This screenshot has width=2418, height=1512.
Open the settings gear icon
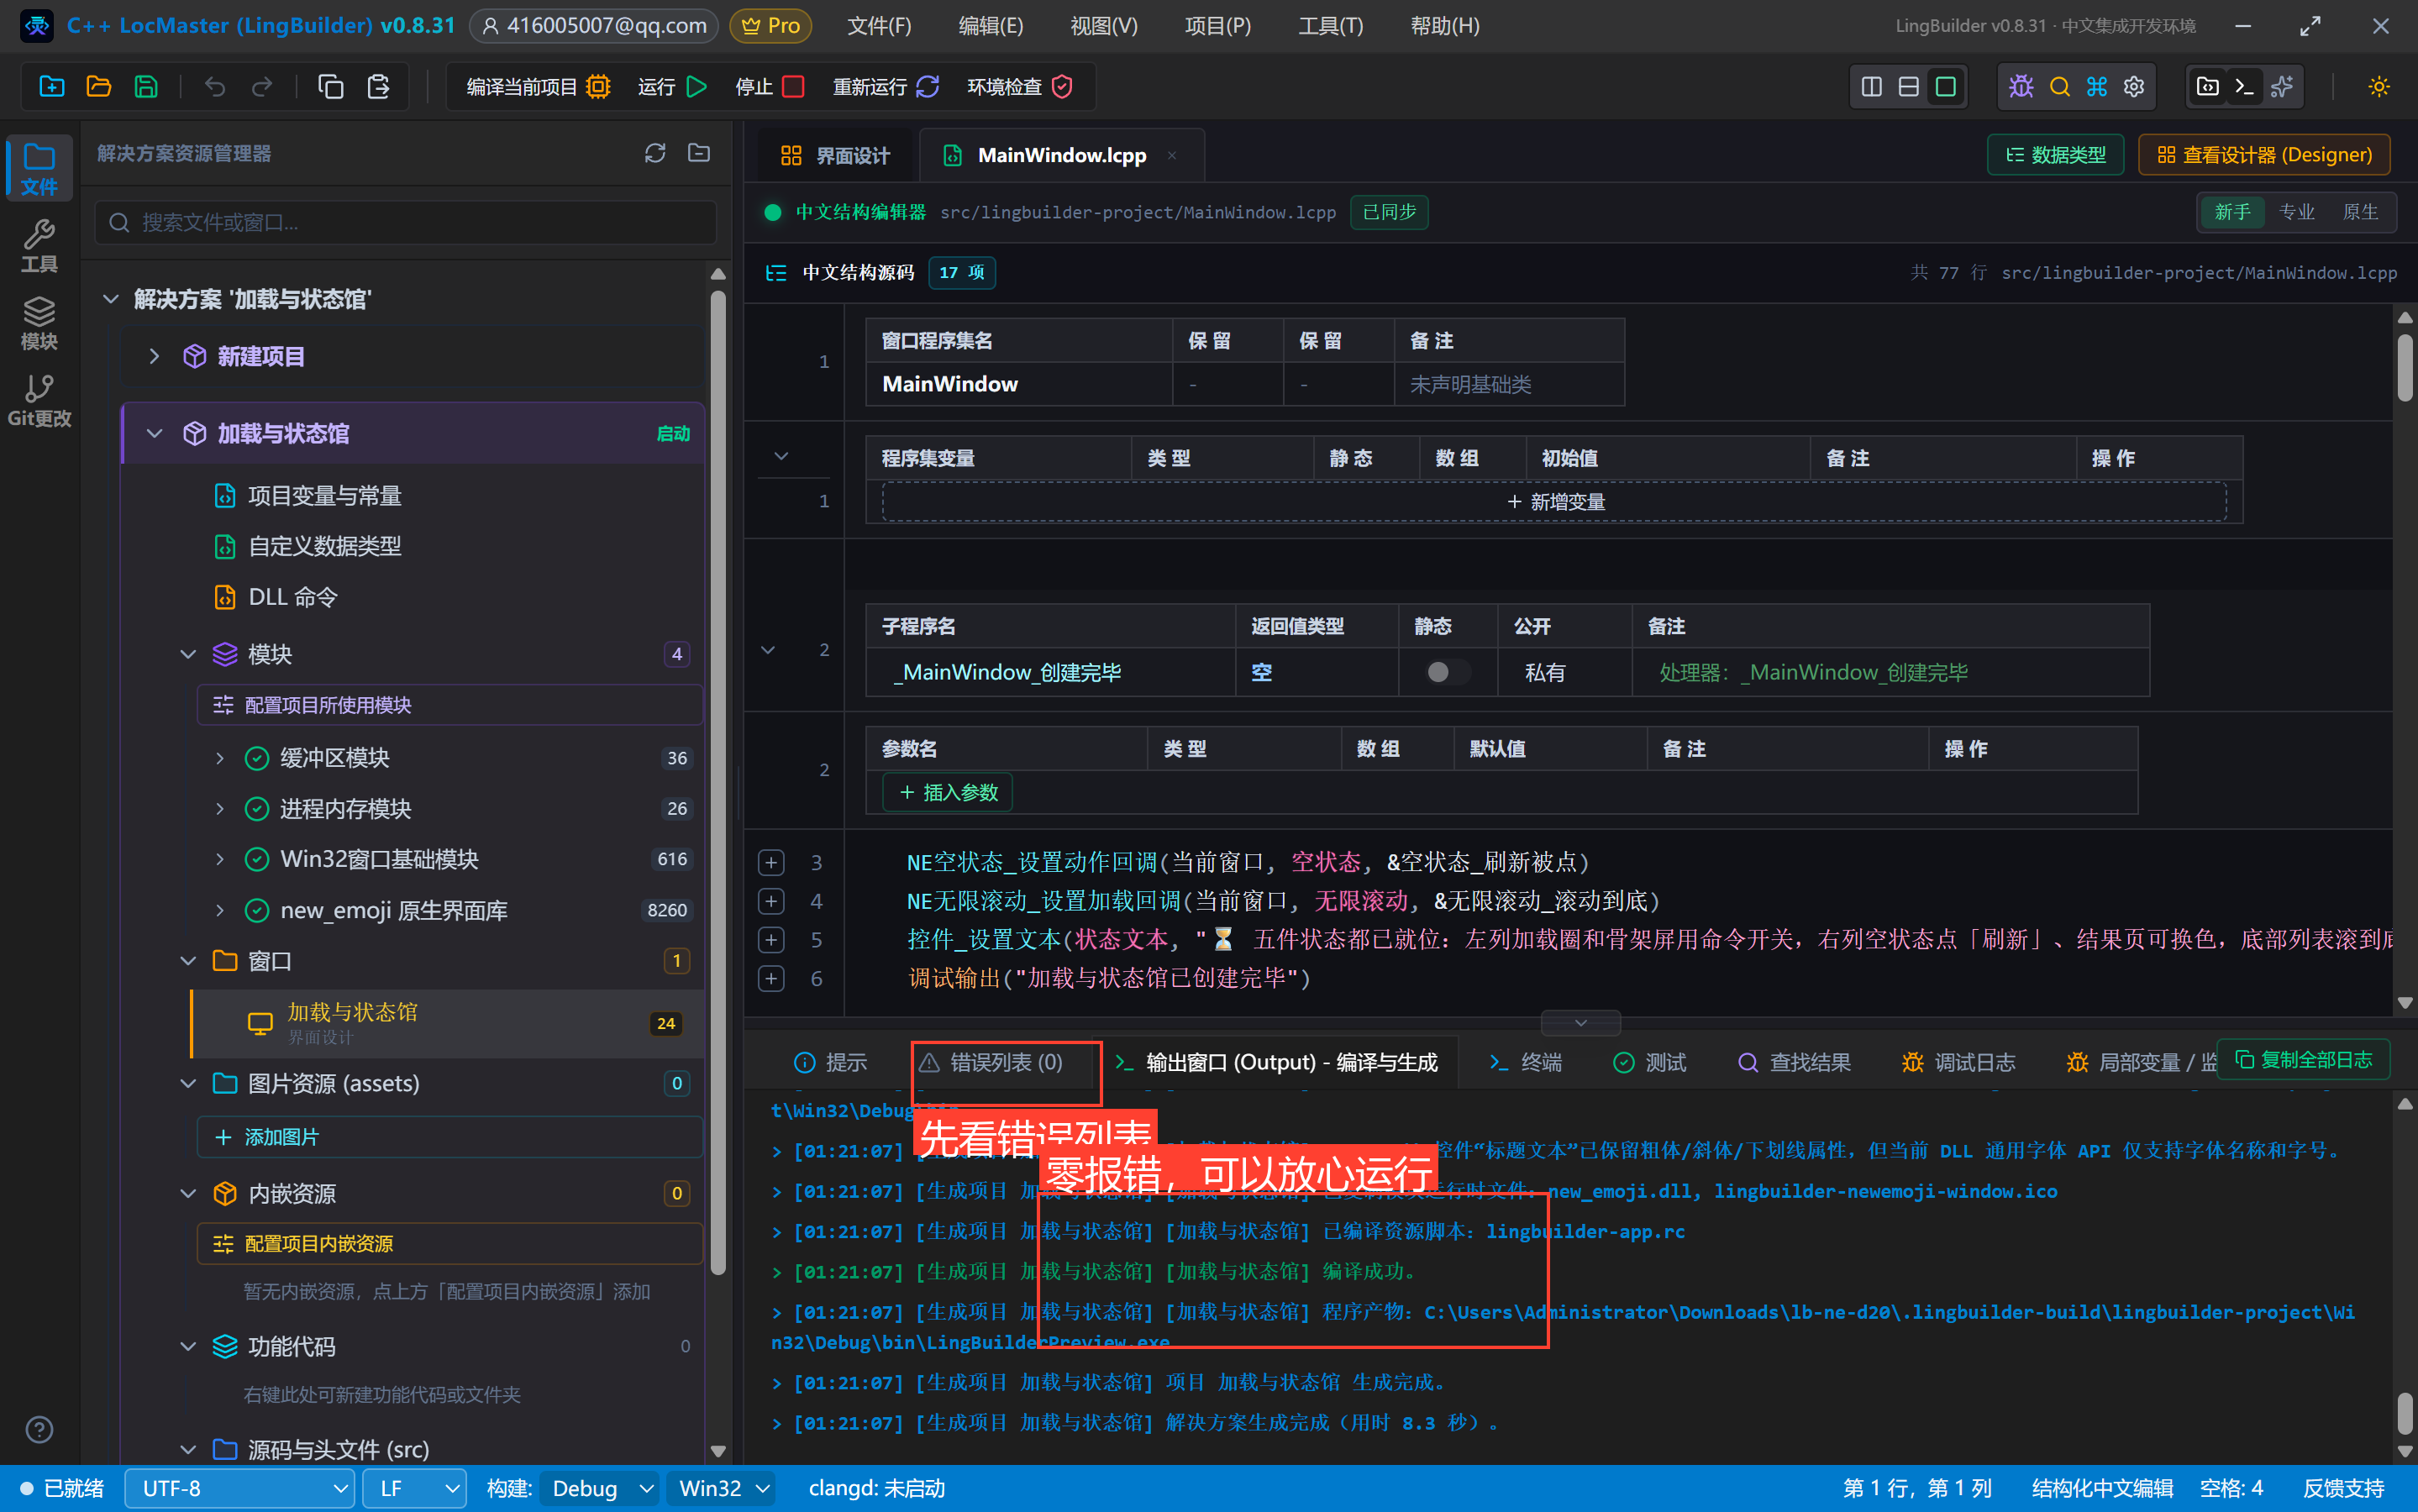[x=2134, y=87]
